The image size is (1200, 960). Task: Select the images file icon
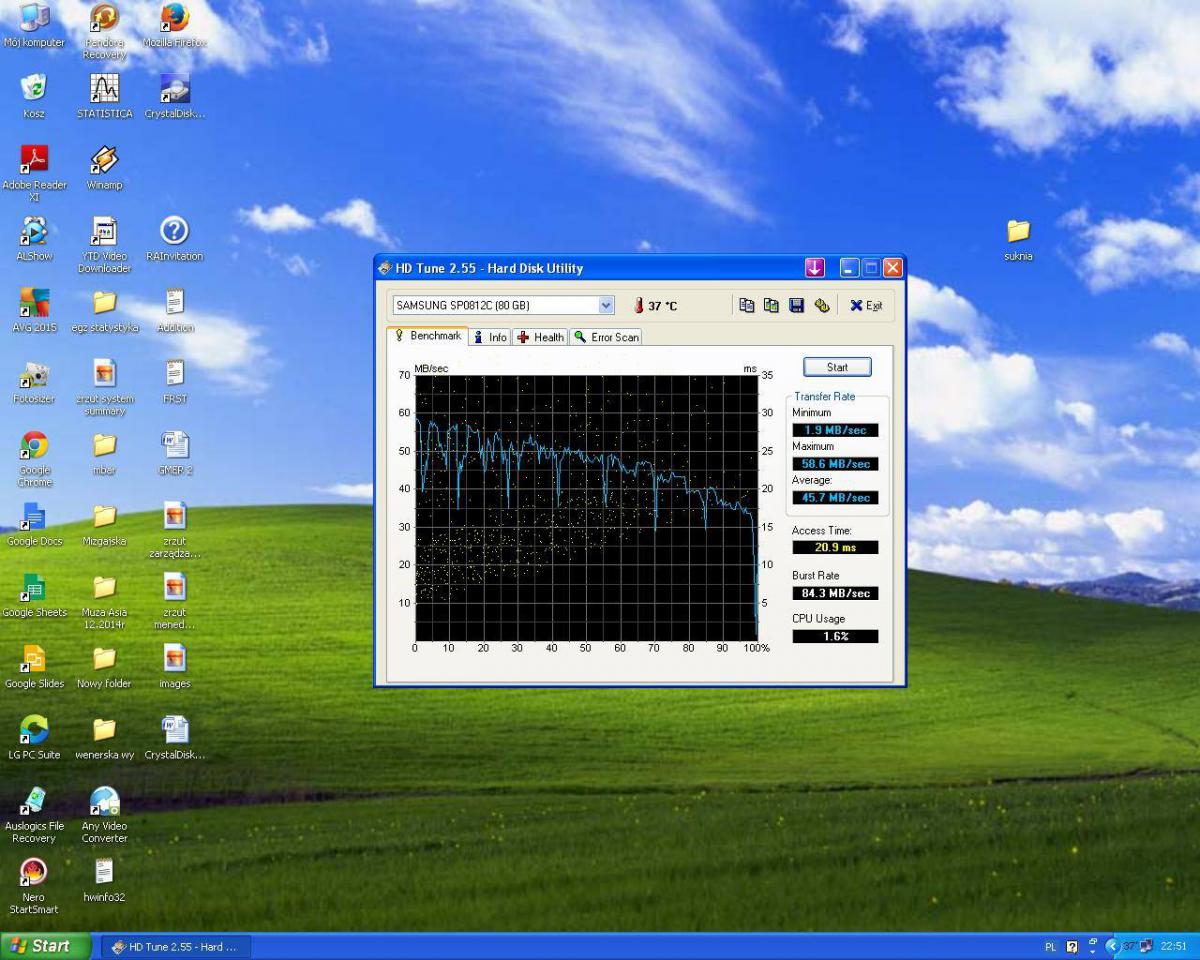(175, 665)
